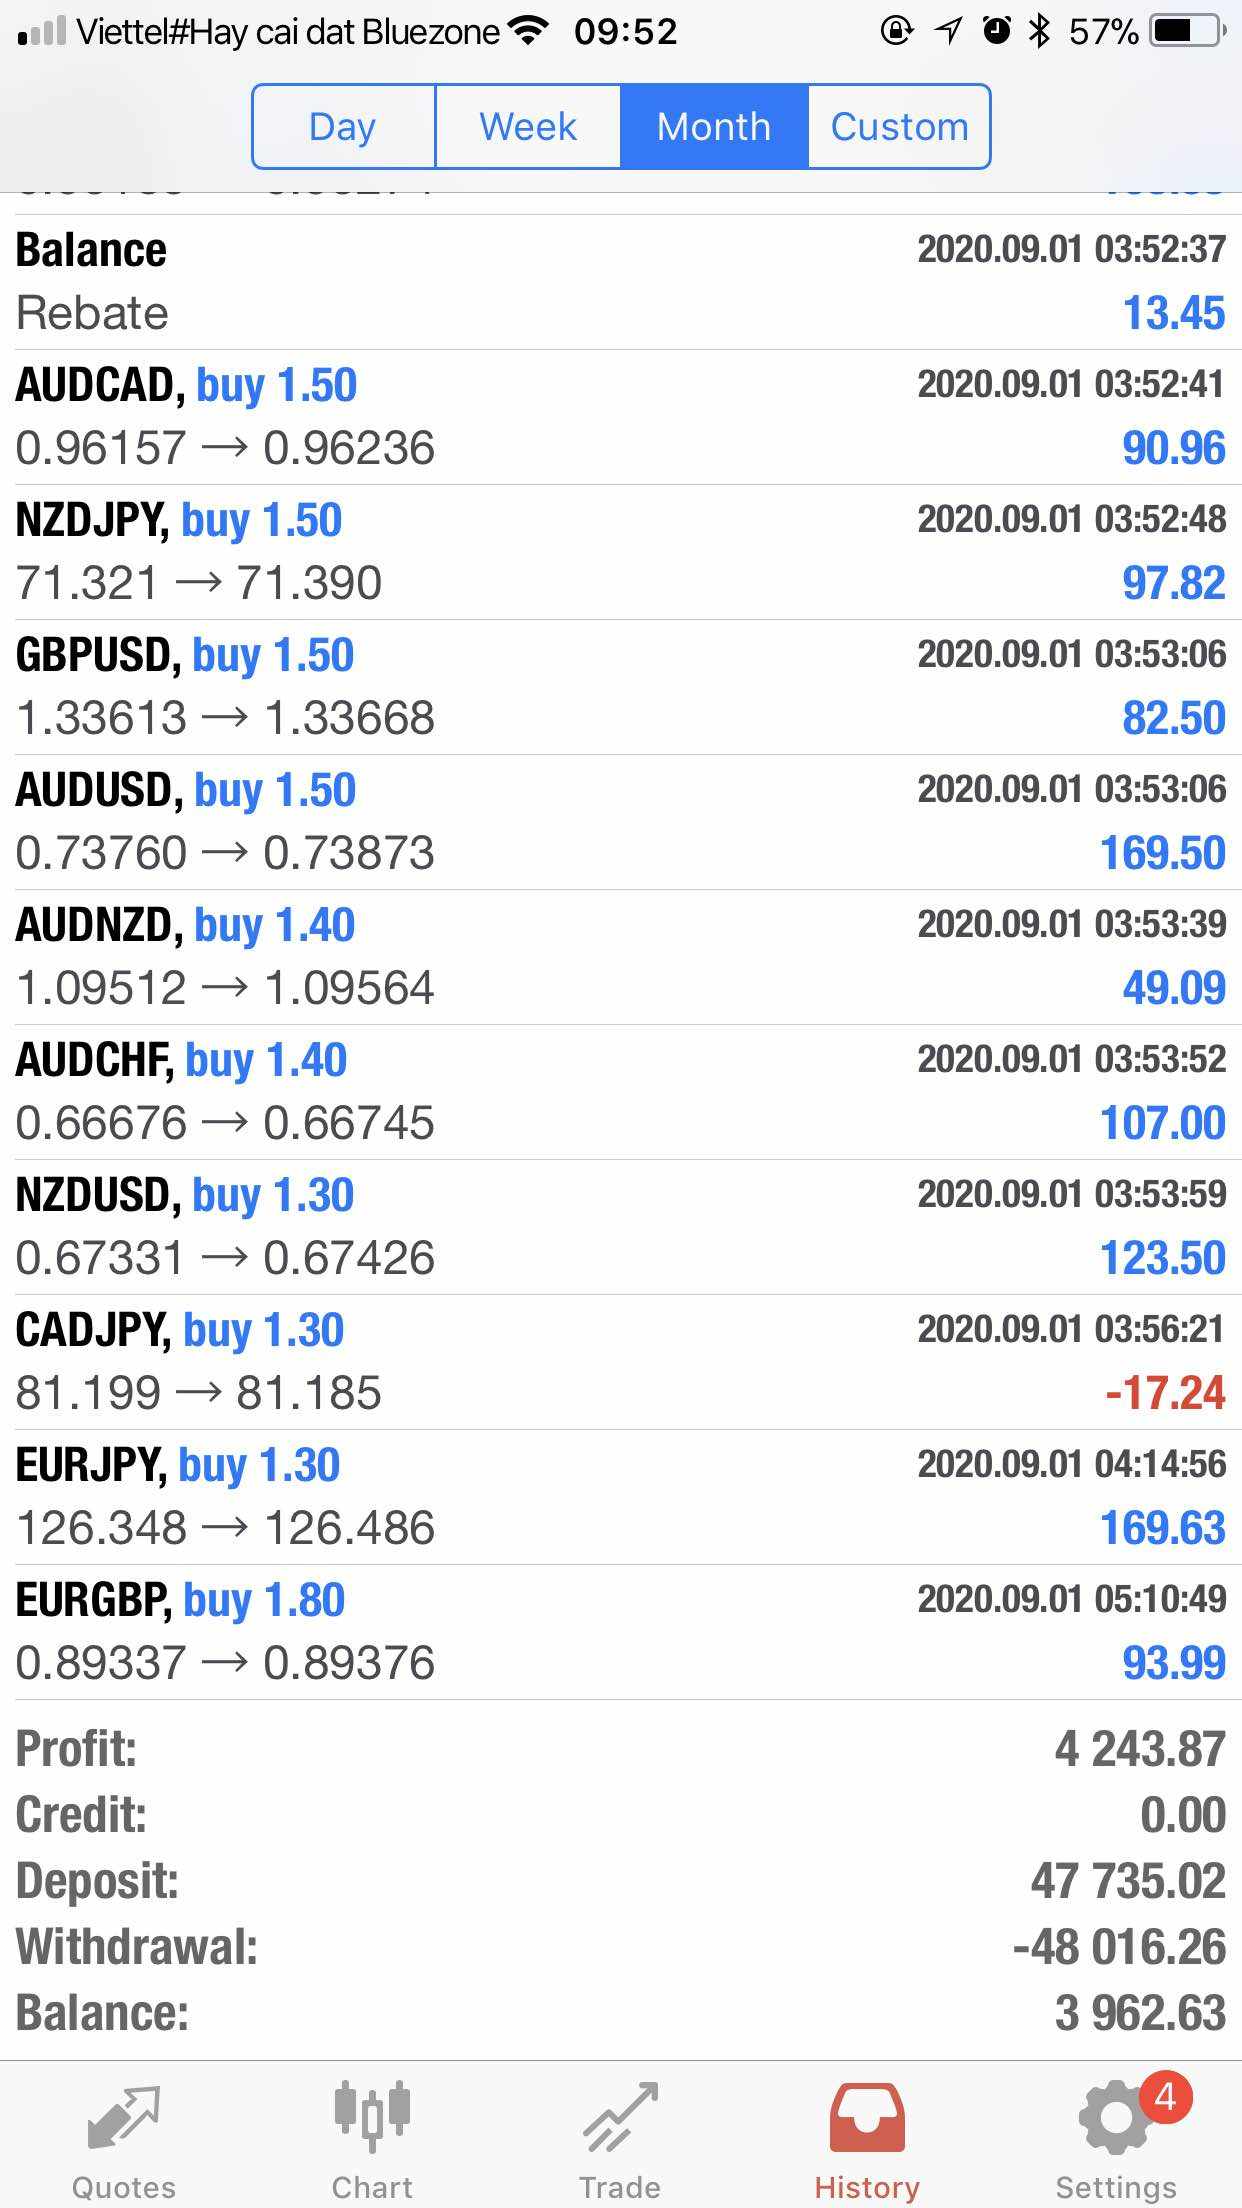This screenshot has width=1242, height=2208.
Task: Open the GBPUSD buy 1.50 trade details
Action: pyautogui.click(x=620, y=687)
